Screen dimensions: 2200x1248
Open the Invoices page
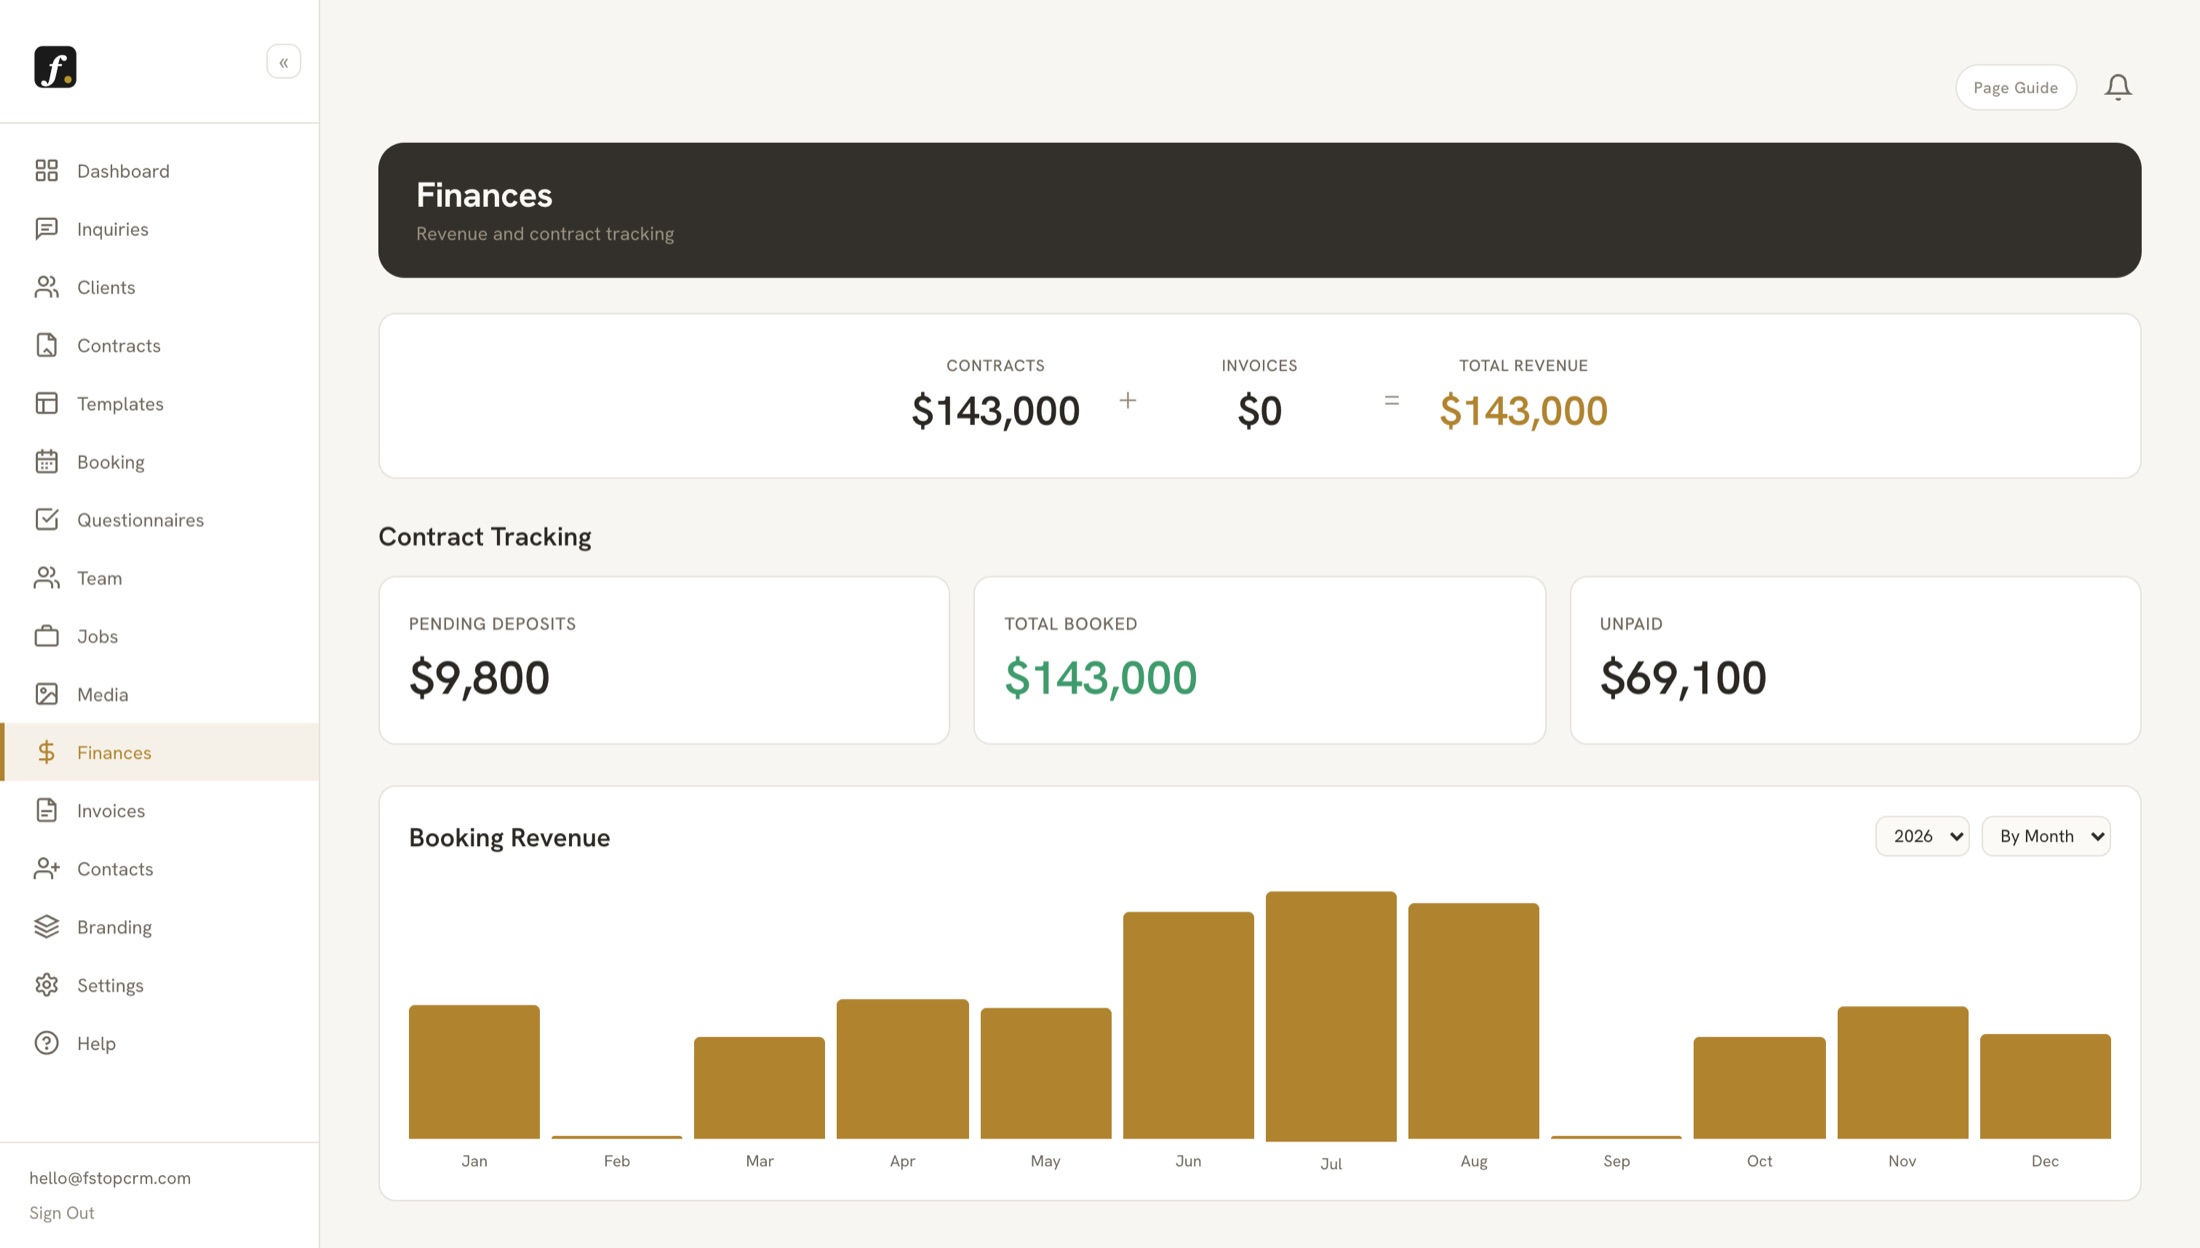tap(160, 810)
